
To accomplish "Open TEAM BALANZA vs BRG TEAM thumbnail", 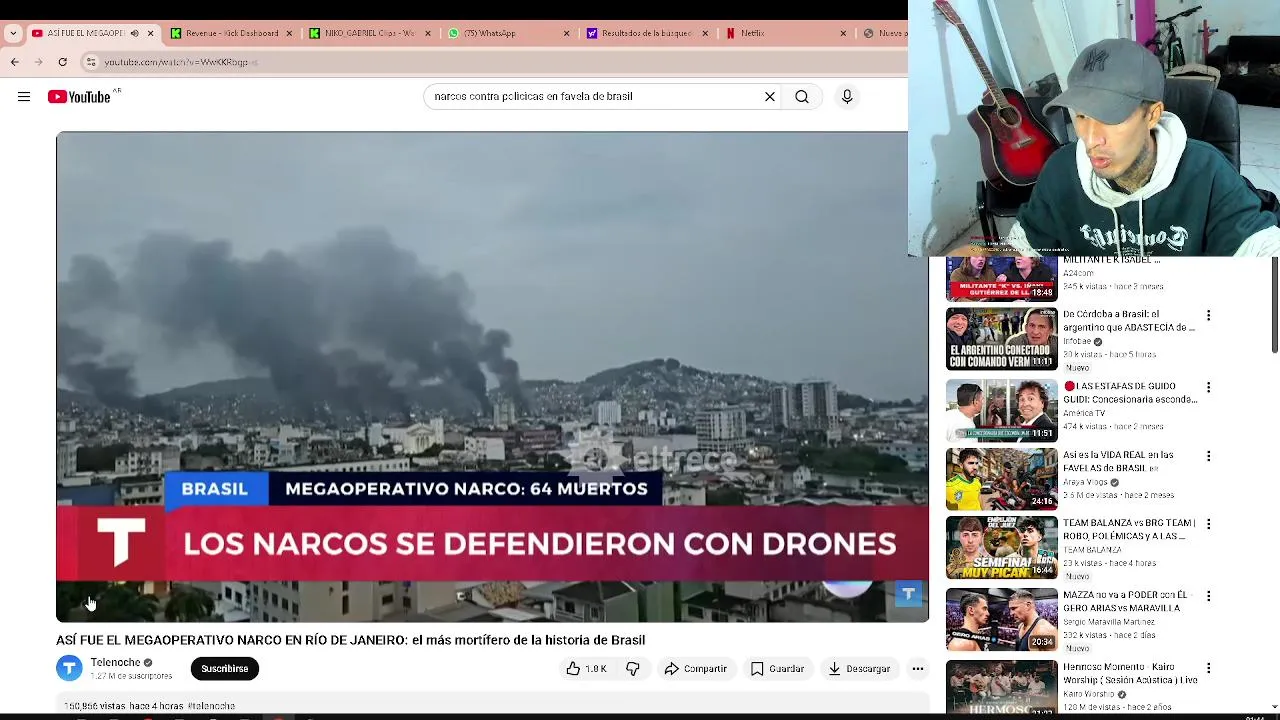I will (1001, 548).
